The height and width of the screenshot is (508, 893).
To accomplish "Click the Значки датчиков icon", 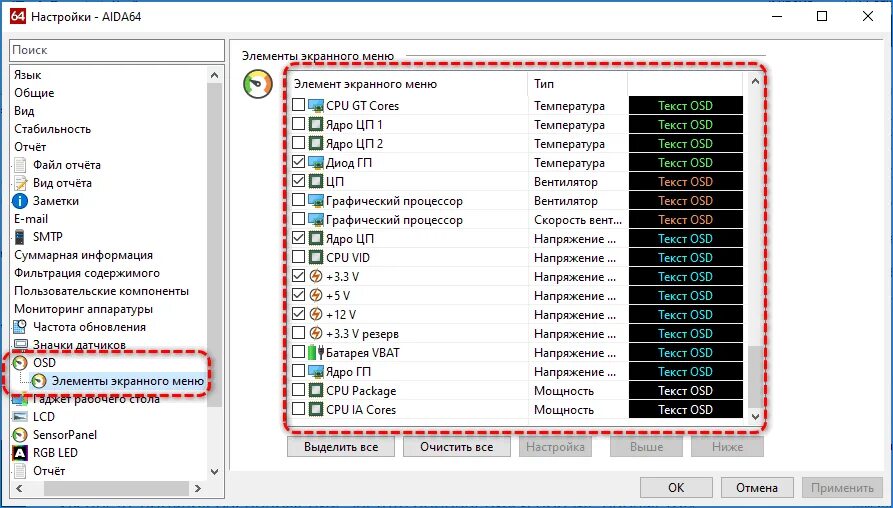I will (x=20, y=345).
